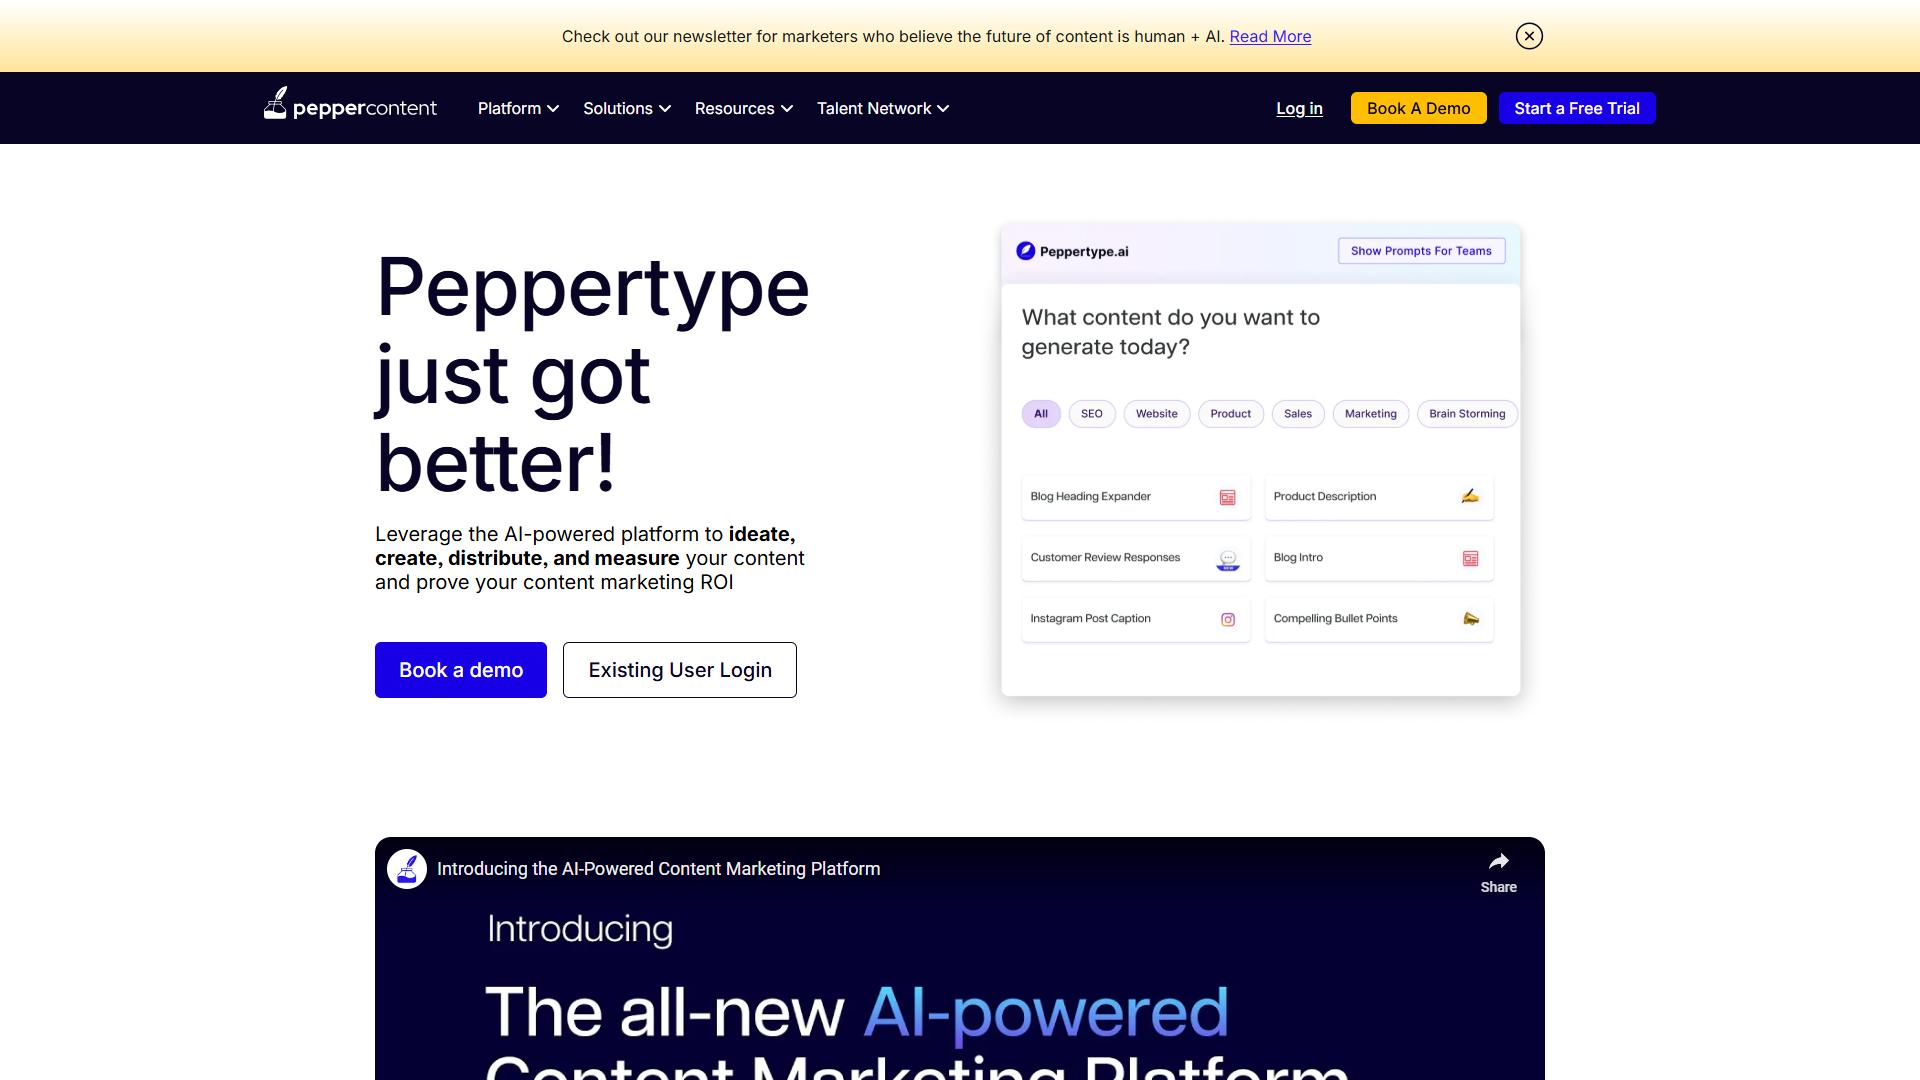Viewport: 1920px width, 1080px height.
Task: Click the blue Book a demo button
Action: coord(461,670)
